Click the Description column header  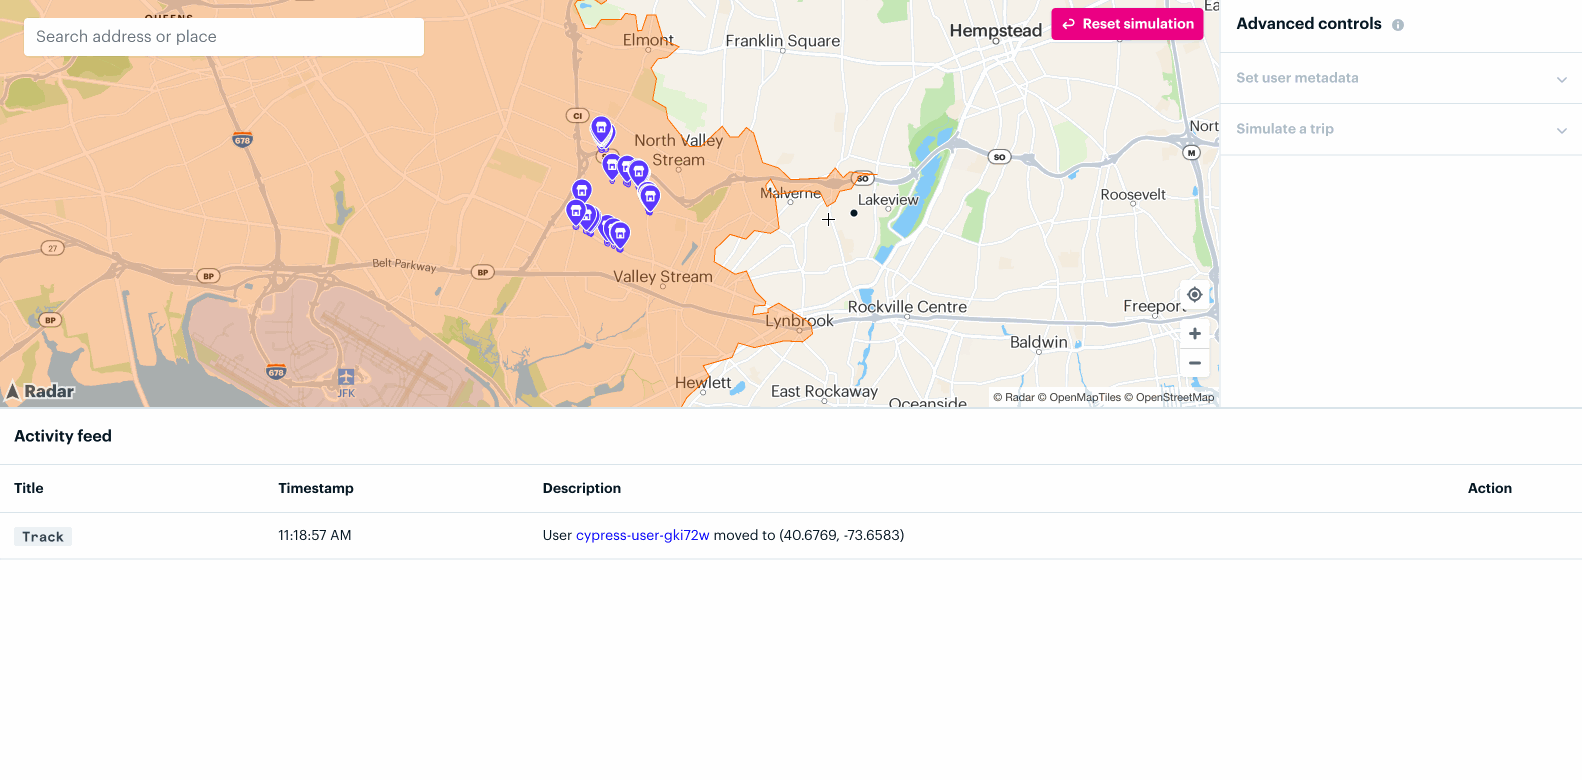click(582, 488)
